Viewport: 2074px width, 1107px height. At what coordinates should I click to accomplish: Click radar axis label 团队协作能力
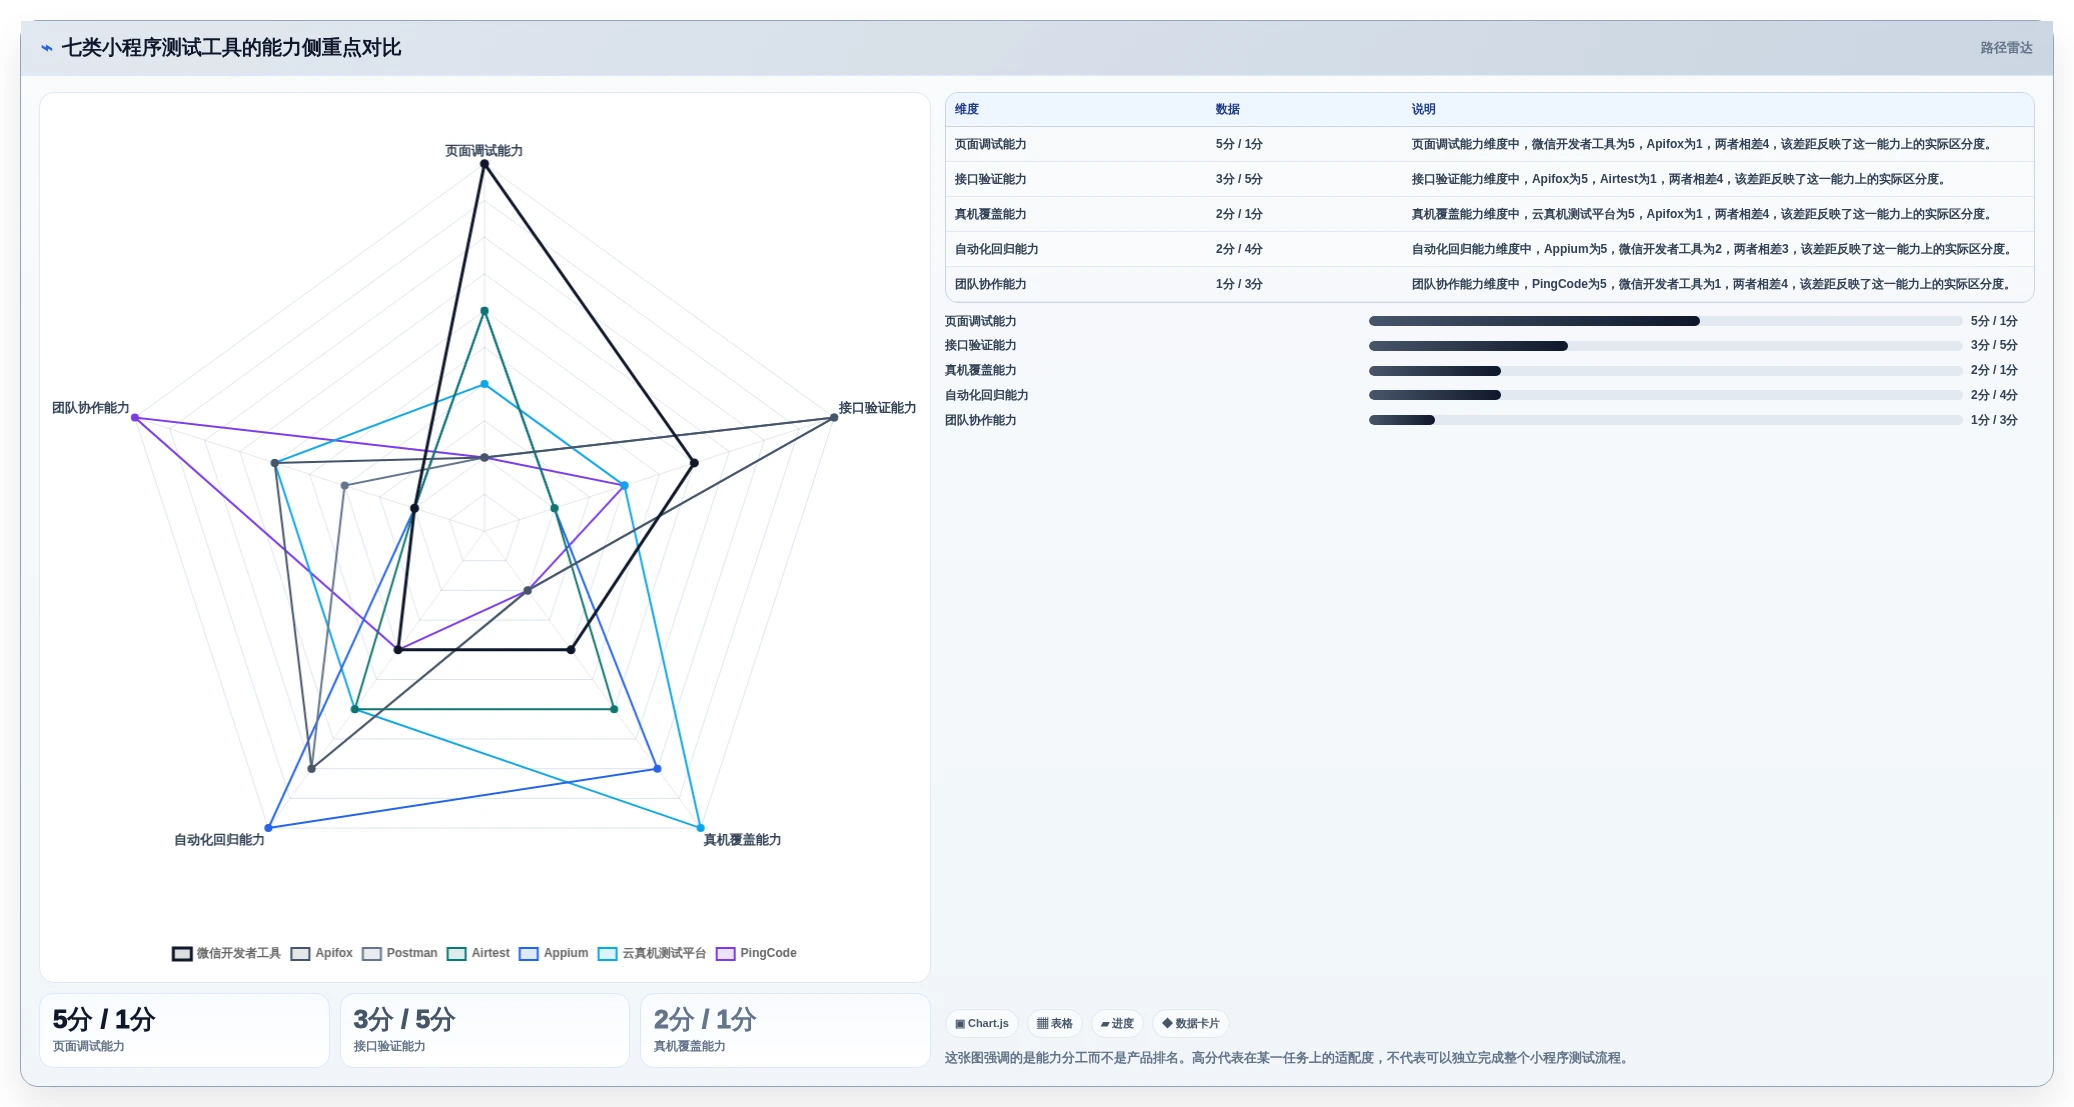click(x=91, y=408)
